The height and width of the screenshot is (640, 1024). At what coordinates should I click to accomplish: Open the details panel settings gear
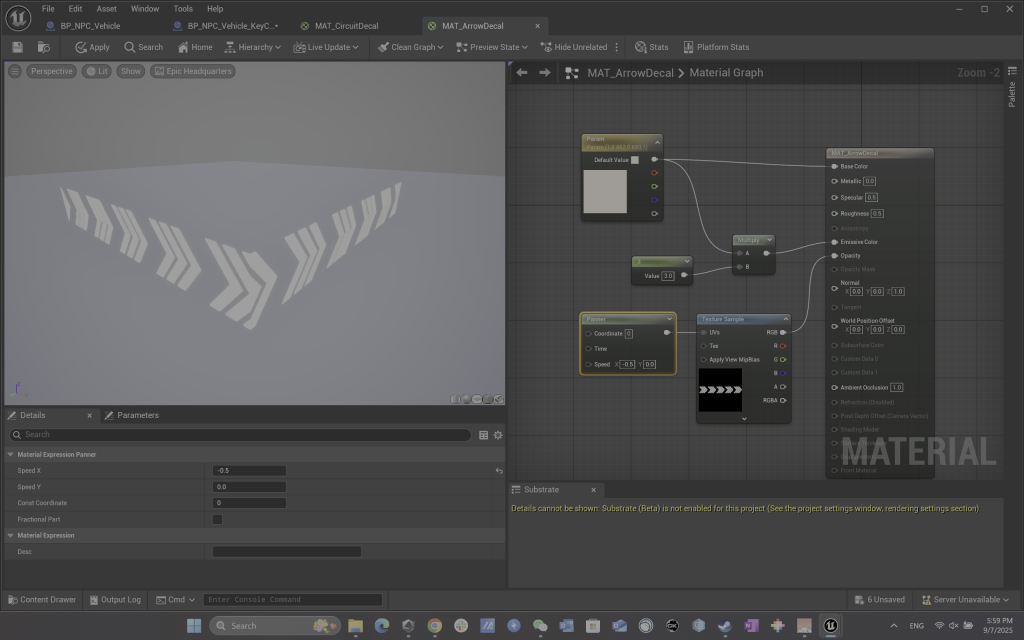click(x=498, y=435)
